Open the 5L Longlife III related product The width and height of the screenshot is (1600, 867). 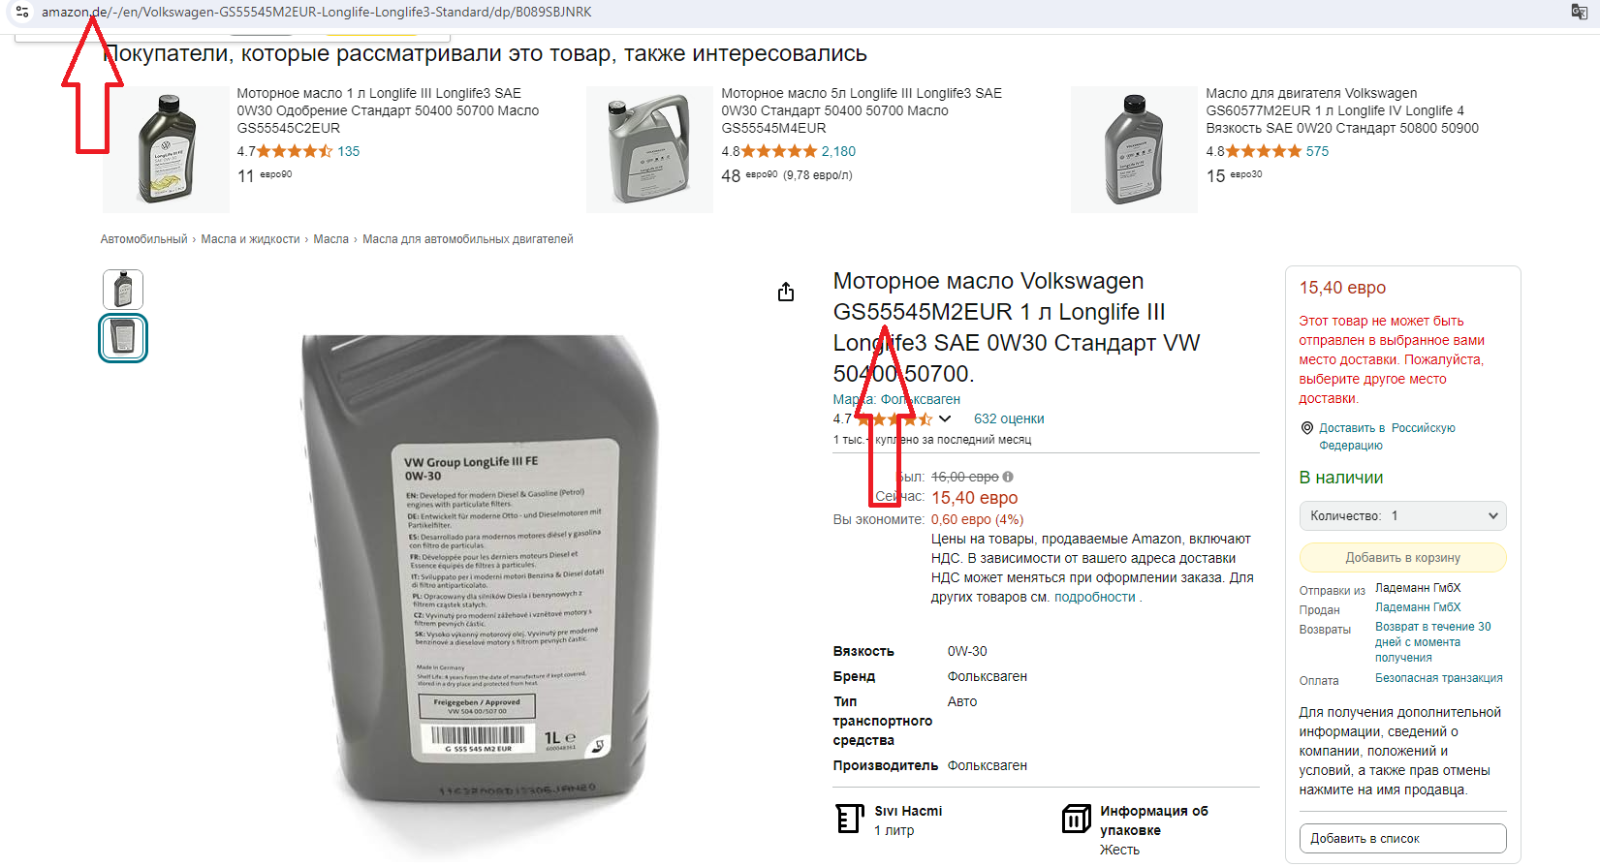pos(861,110)
